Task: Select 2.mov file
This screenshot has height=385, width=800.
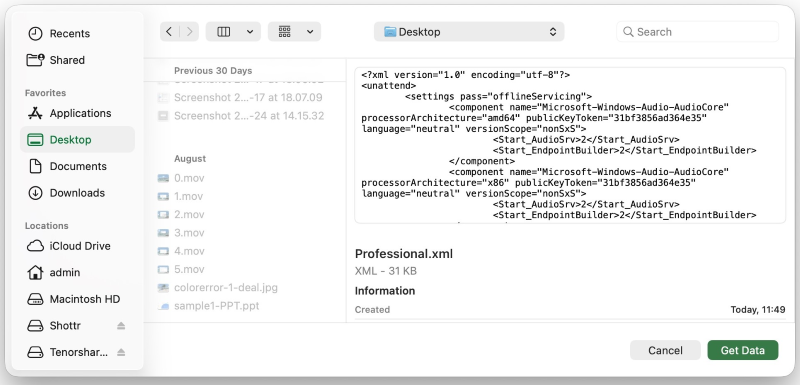Action: pos(189,215)
